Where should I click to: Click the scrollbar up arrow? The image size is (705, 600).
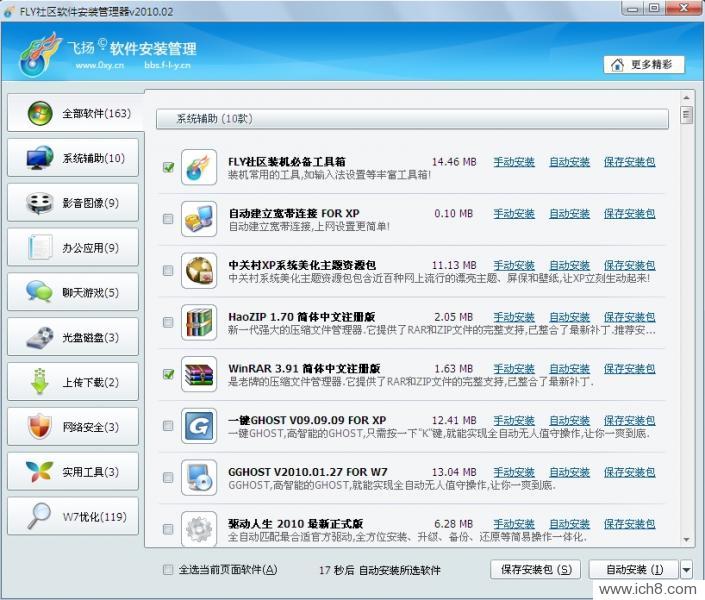(x=686, y=98)
